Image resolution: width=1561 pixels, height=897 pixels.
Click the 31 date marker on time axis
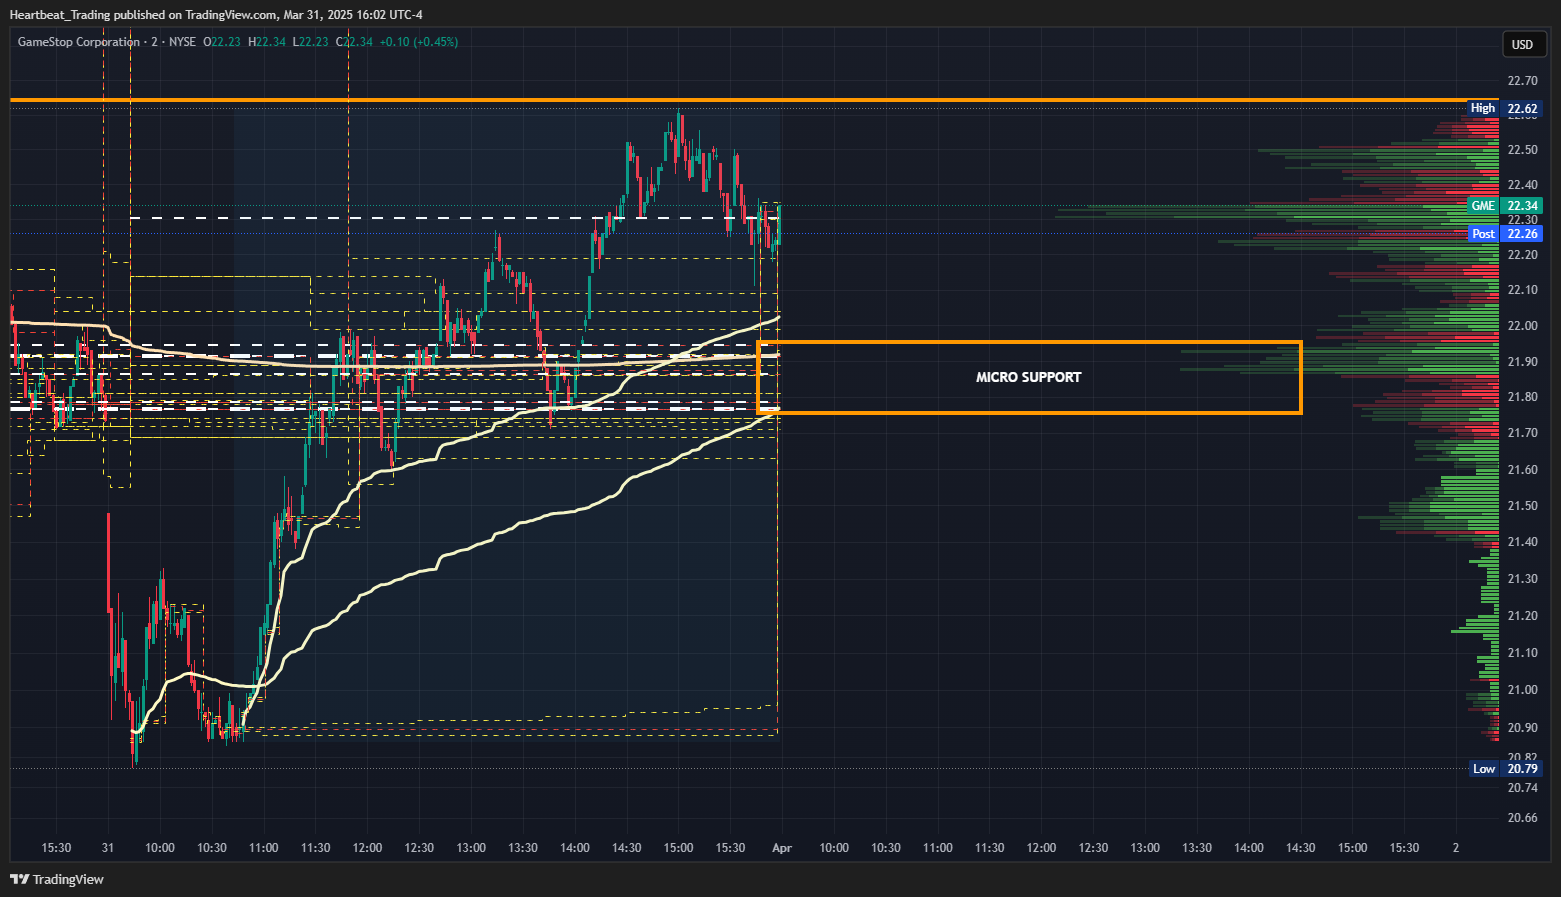pos(108,848)
